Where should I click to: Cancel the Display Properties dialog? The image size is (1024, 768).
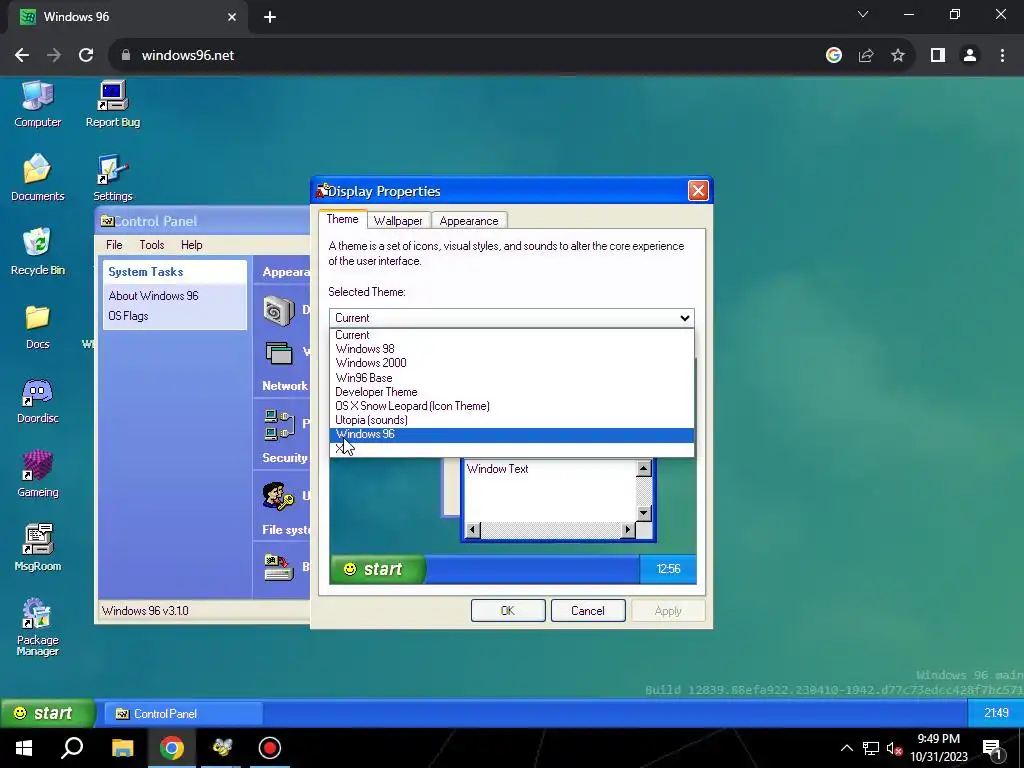click(588, 611)
